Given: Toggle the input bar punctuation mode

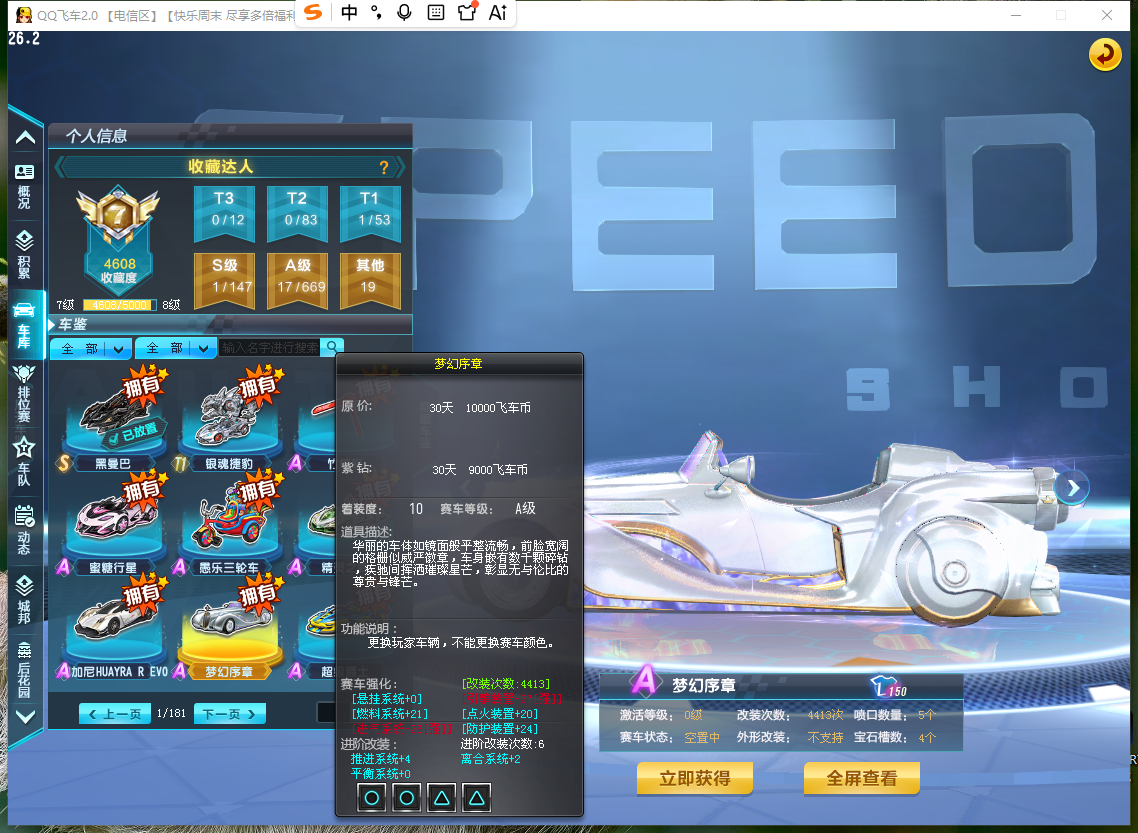Looking at the screenshot, I should pyautogui.click(x=376, y=12).
